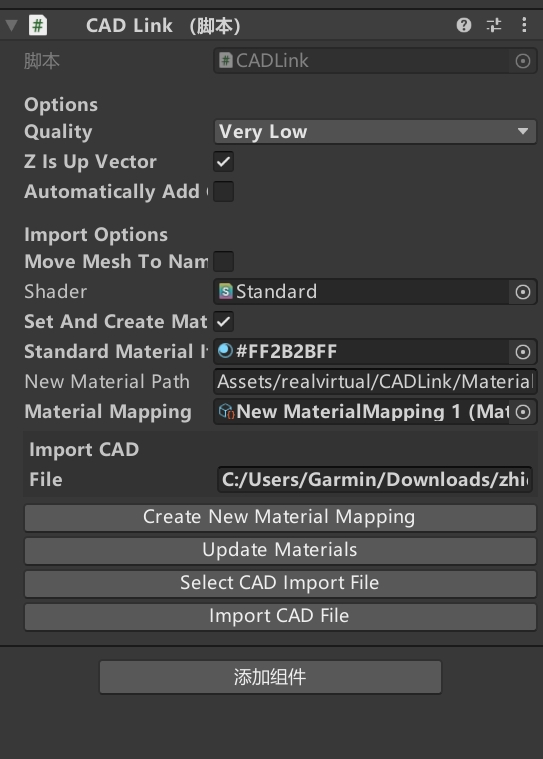543x759 pixels.
Task: Open the object picker for Shader Standard
Action: pos(523,292)
